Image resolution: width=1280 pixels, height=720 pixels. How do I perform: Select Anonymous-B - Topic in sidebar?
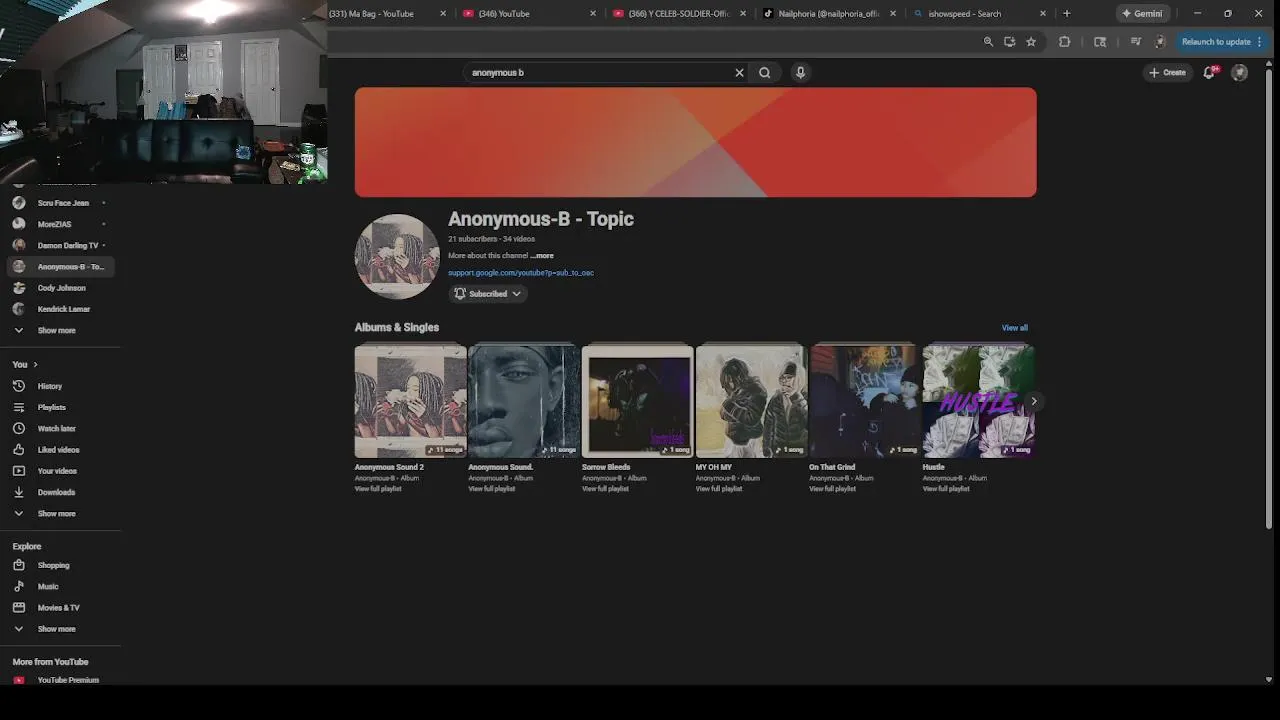60,267
